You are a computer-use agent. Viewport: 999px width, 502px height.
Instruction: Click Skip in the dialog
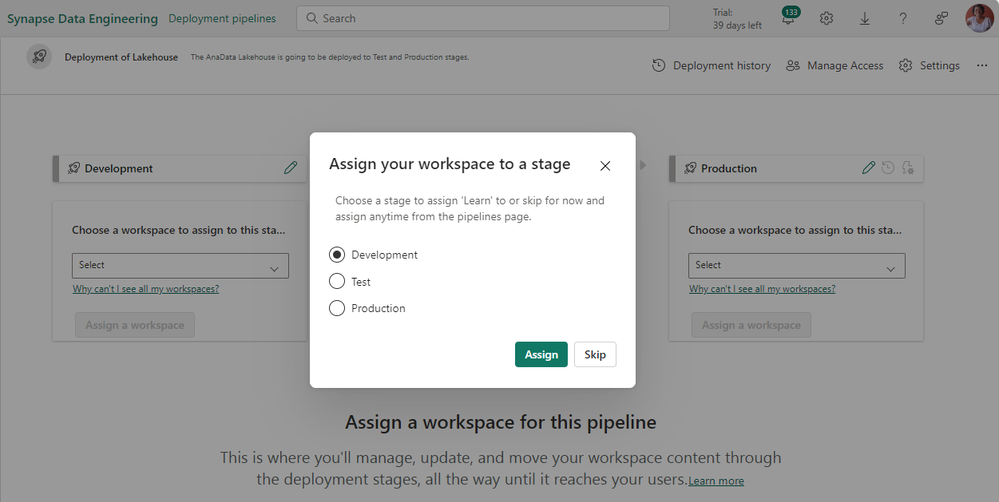pyautogui.click(x=595, y=354)
